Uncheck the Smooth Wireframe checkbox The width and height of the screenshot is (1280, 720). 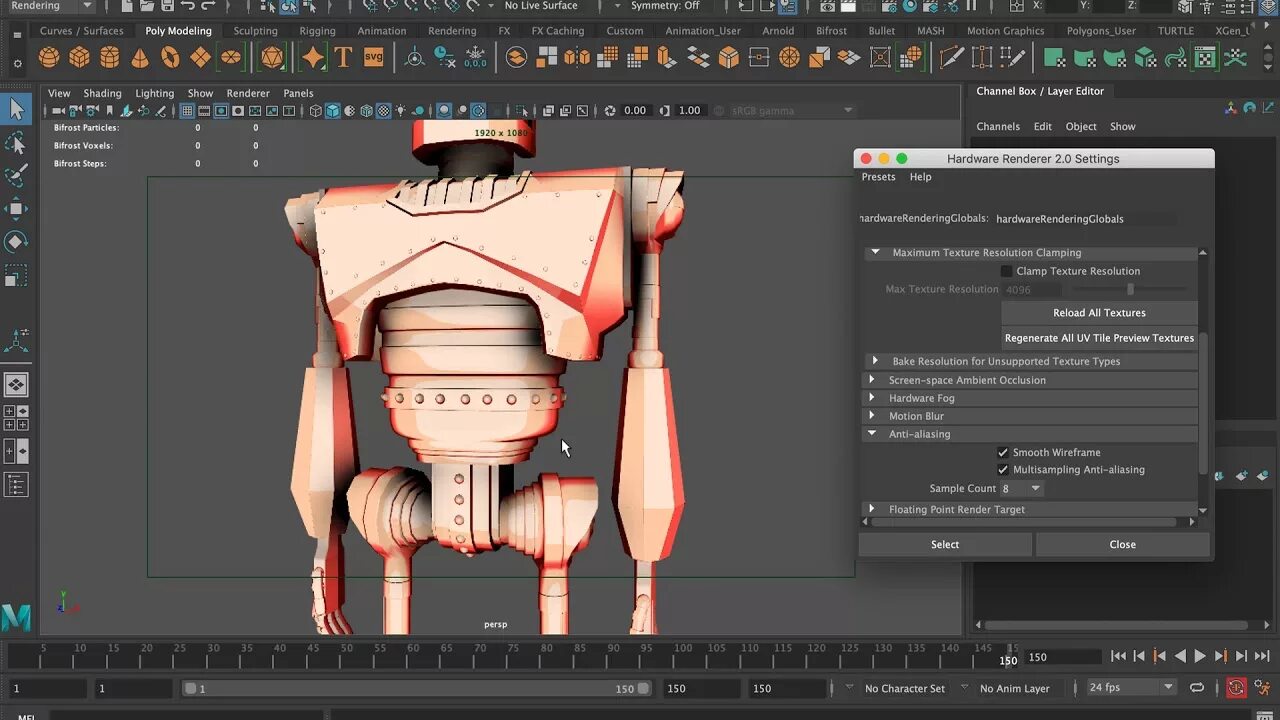(x=1003, y=452)
